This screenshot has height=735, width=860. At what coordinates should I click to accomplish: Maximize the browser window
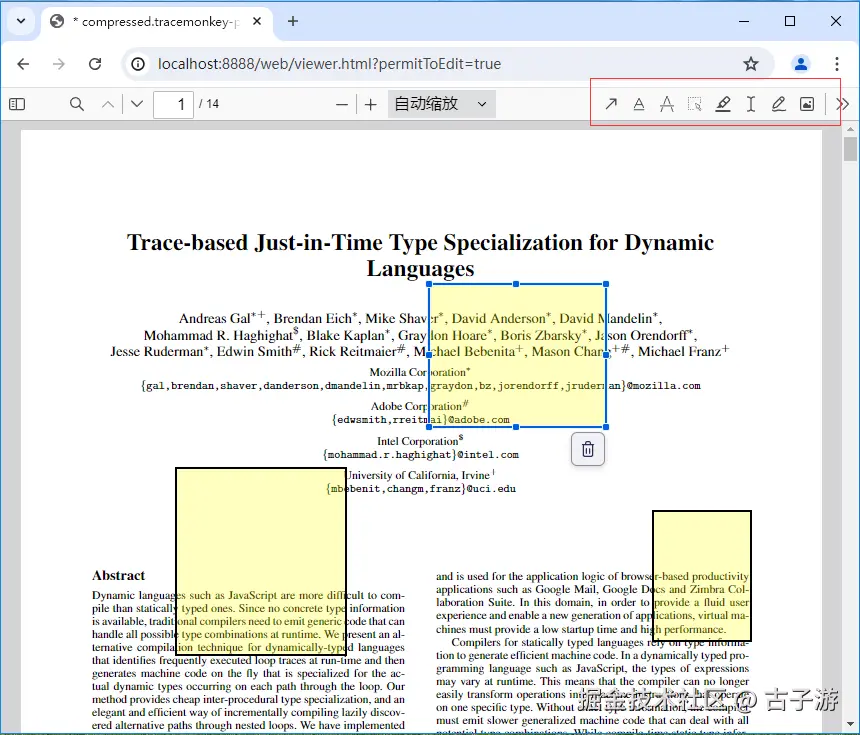tap(790, 21)
